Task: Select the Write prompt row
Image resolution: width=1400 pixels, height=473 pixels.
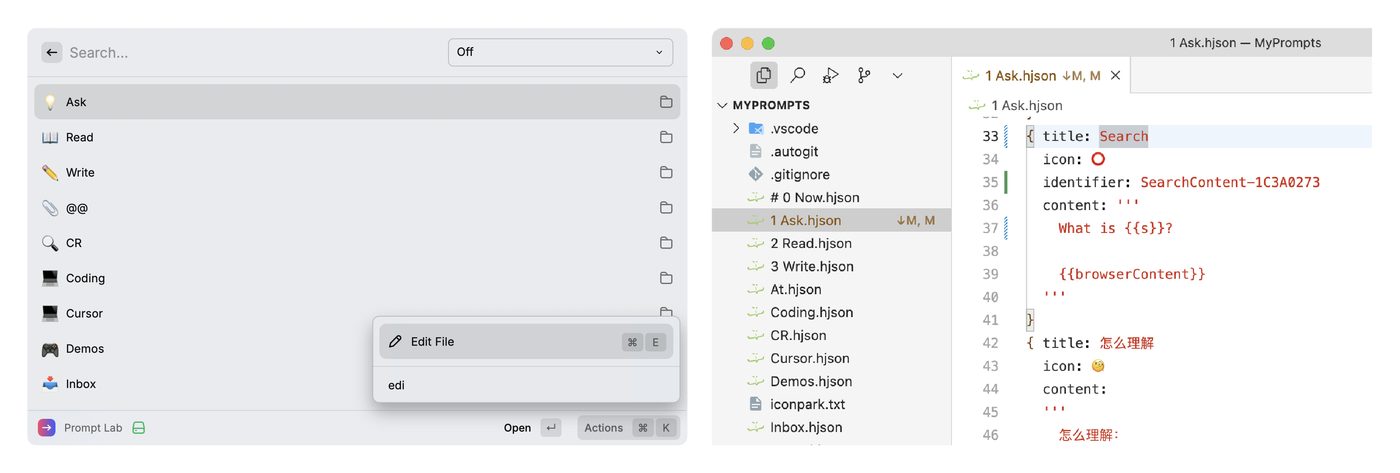Action: (x=357, y=172)
